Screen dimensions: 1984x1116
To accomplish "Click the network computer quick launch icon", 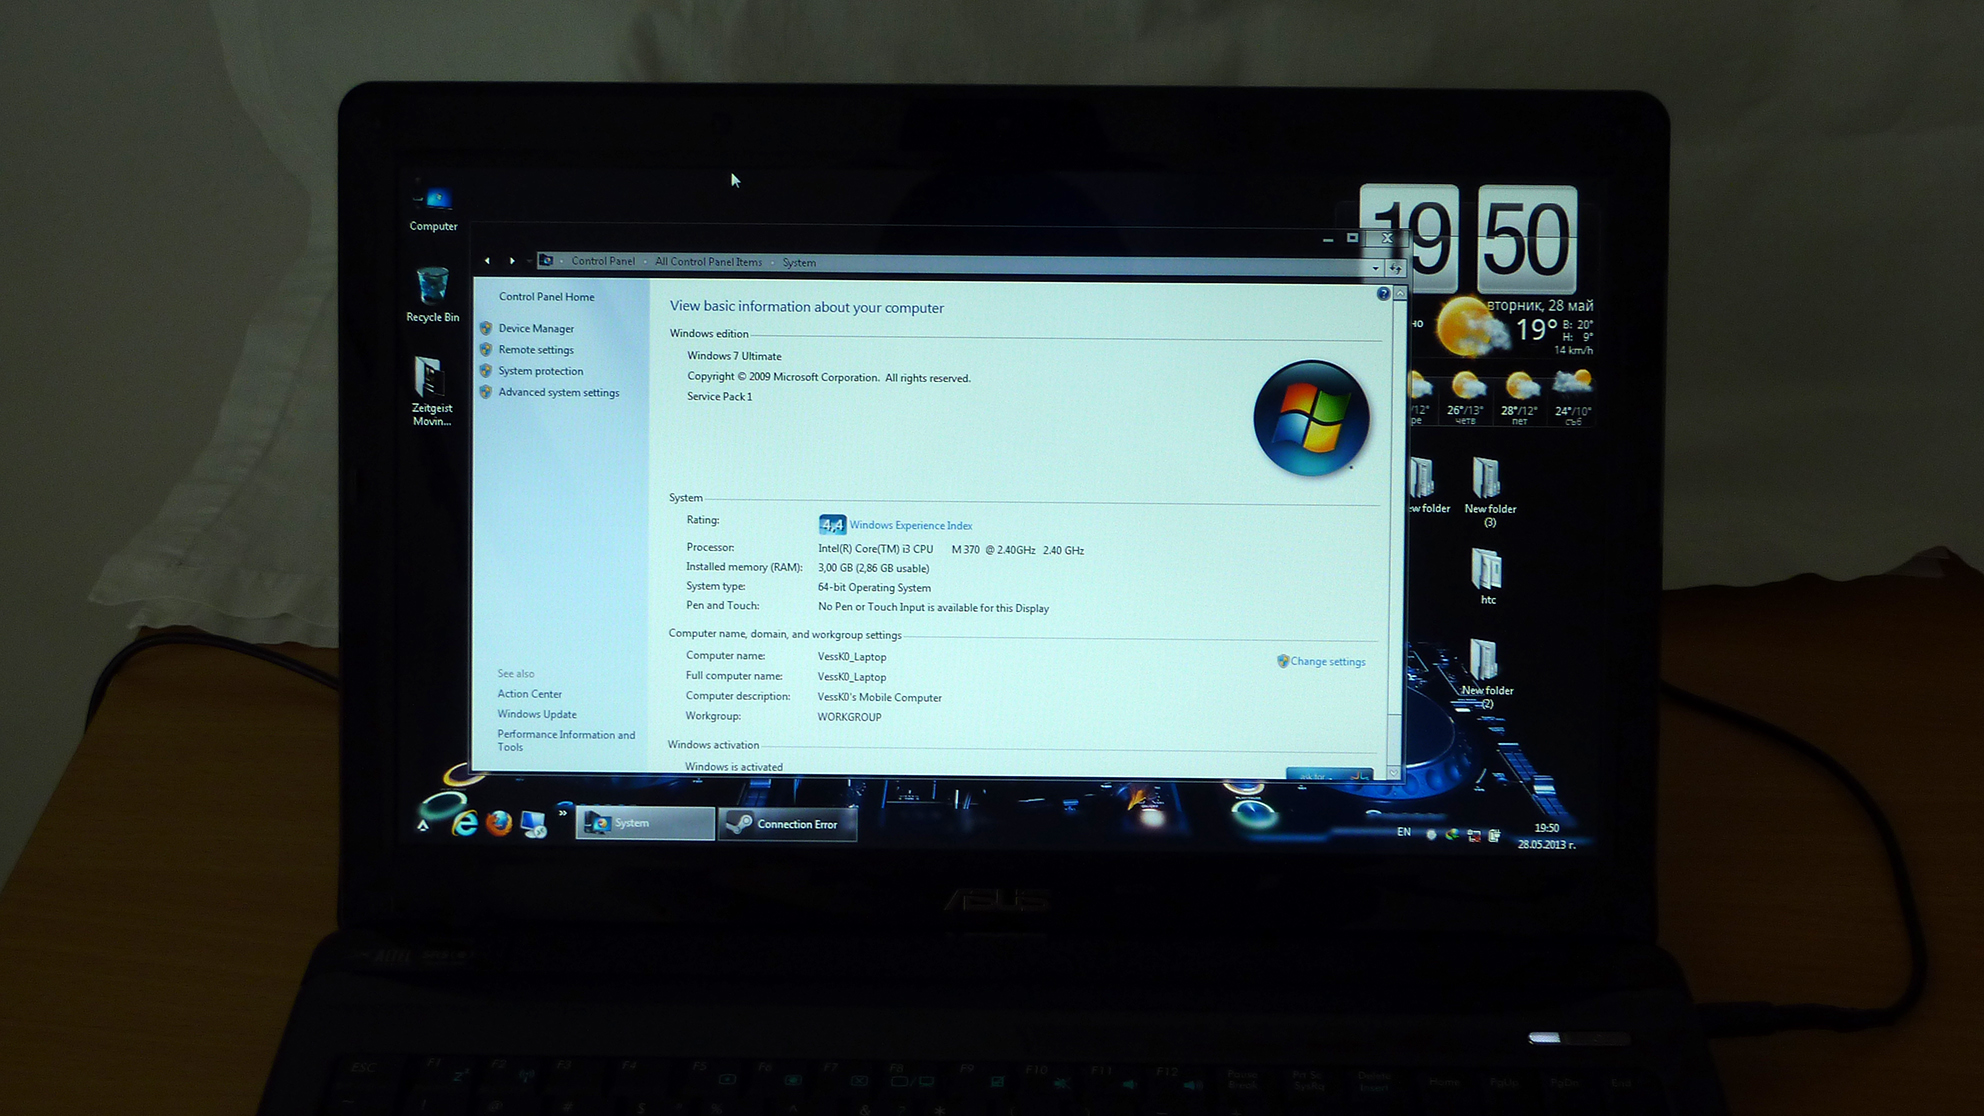I will click(533, 824).
